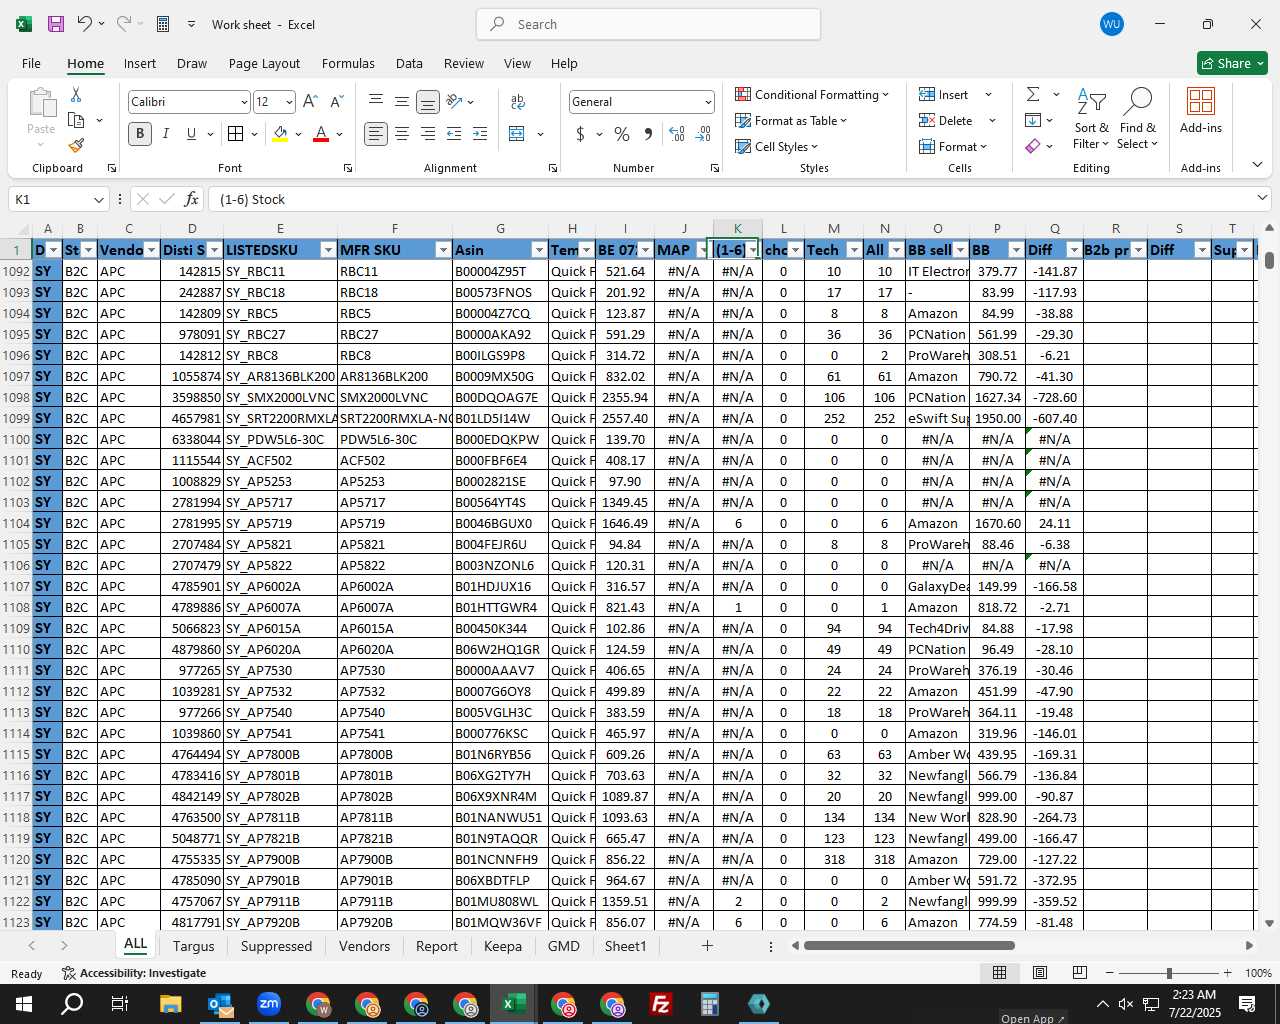Open the Name Box dropdown arrow

click(98, 199)
